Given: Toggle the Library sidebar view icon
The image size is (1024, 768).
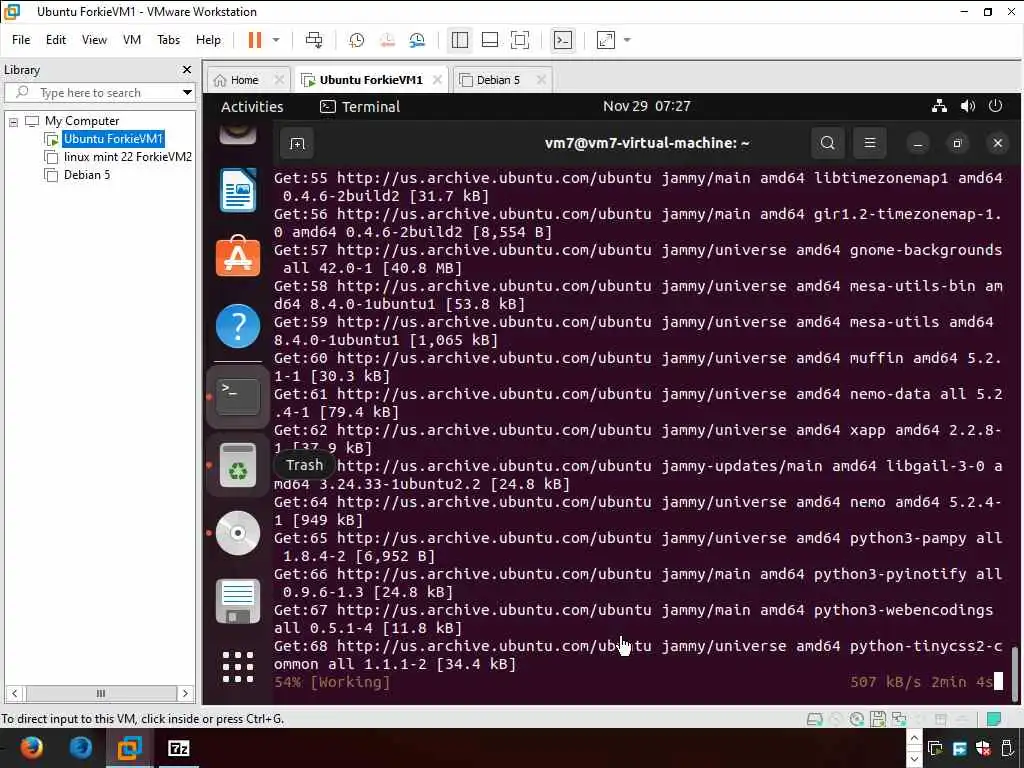Looking at the screenshot, I should click(x=460, y=40).
